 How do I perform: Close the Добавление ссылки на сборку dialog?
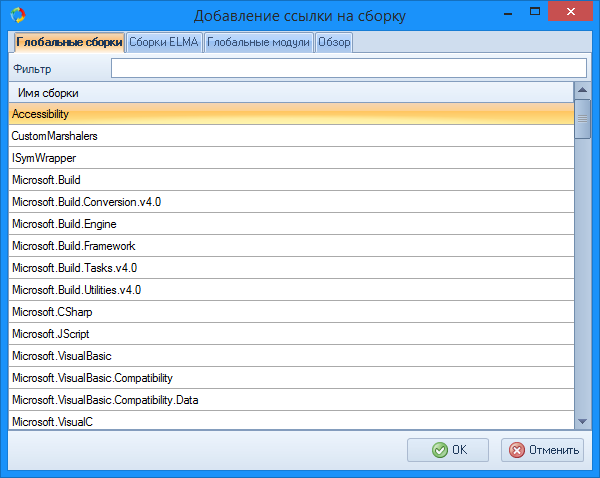571,11
